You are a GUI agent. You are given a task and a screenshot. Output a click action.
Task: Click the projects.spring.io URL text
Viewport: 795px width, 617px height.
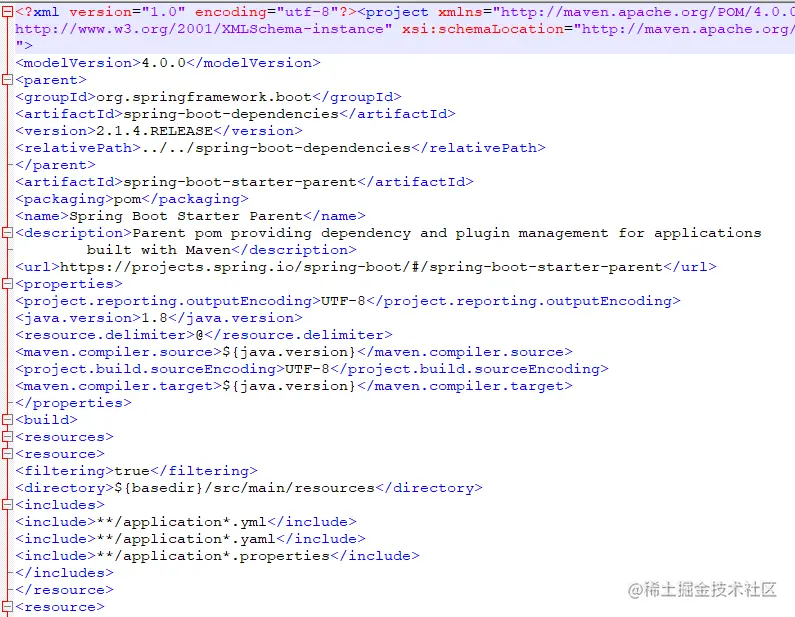tap(361, 267)
